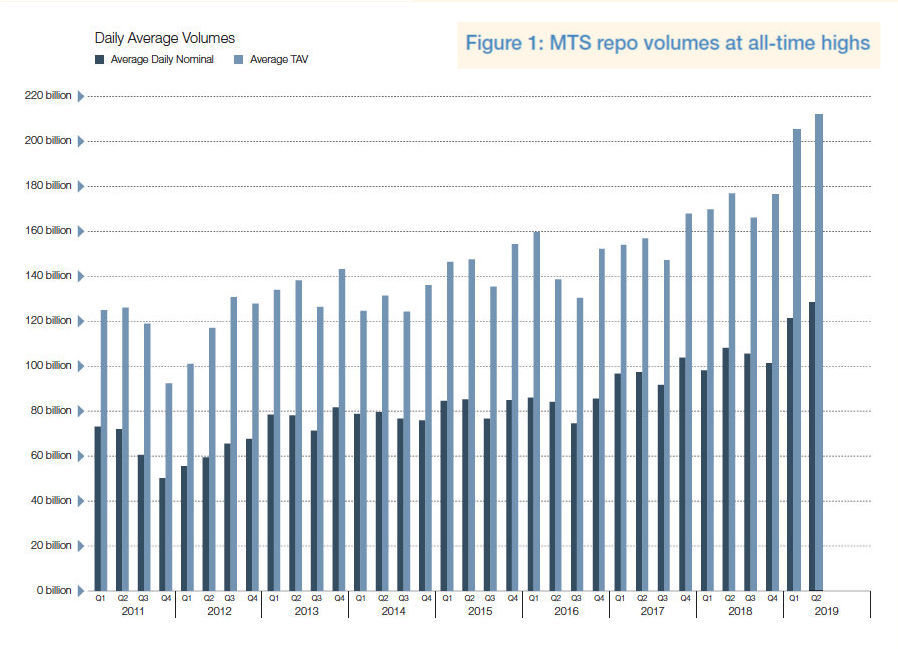Screen dimensions: 898x649
Task: Click the '40 billion' axis label
Action: [x=51, y=500]
